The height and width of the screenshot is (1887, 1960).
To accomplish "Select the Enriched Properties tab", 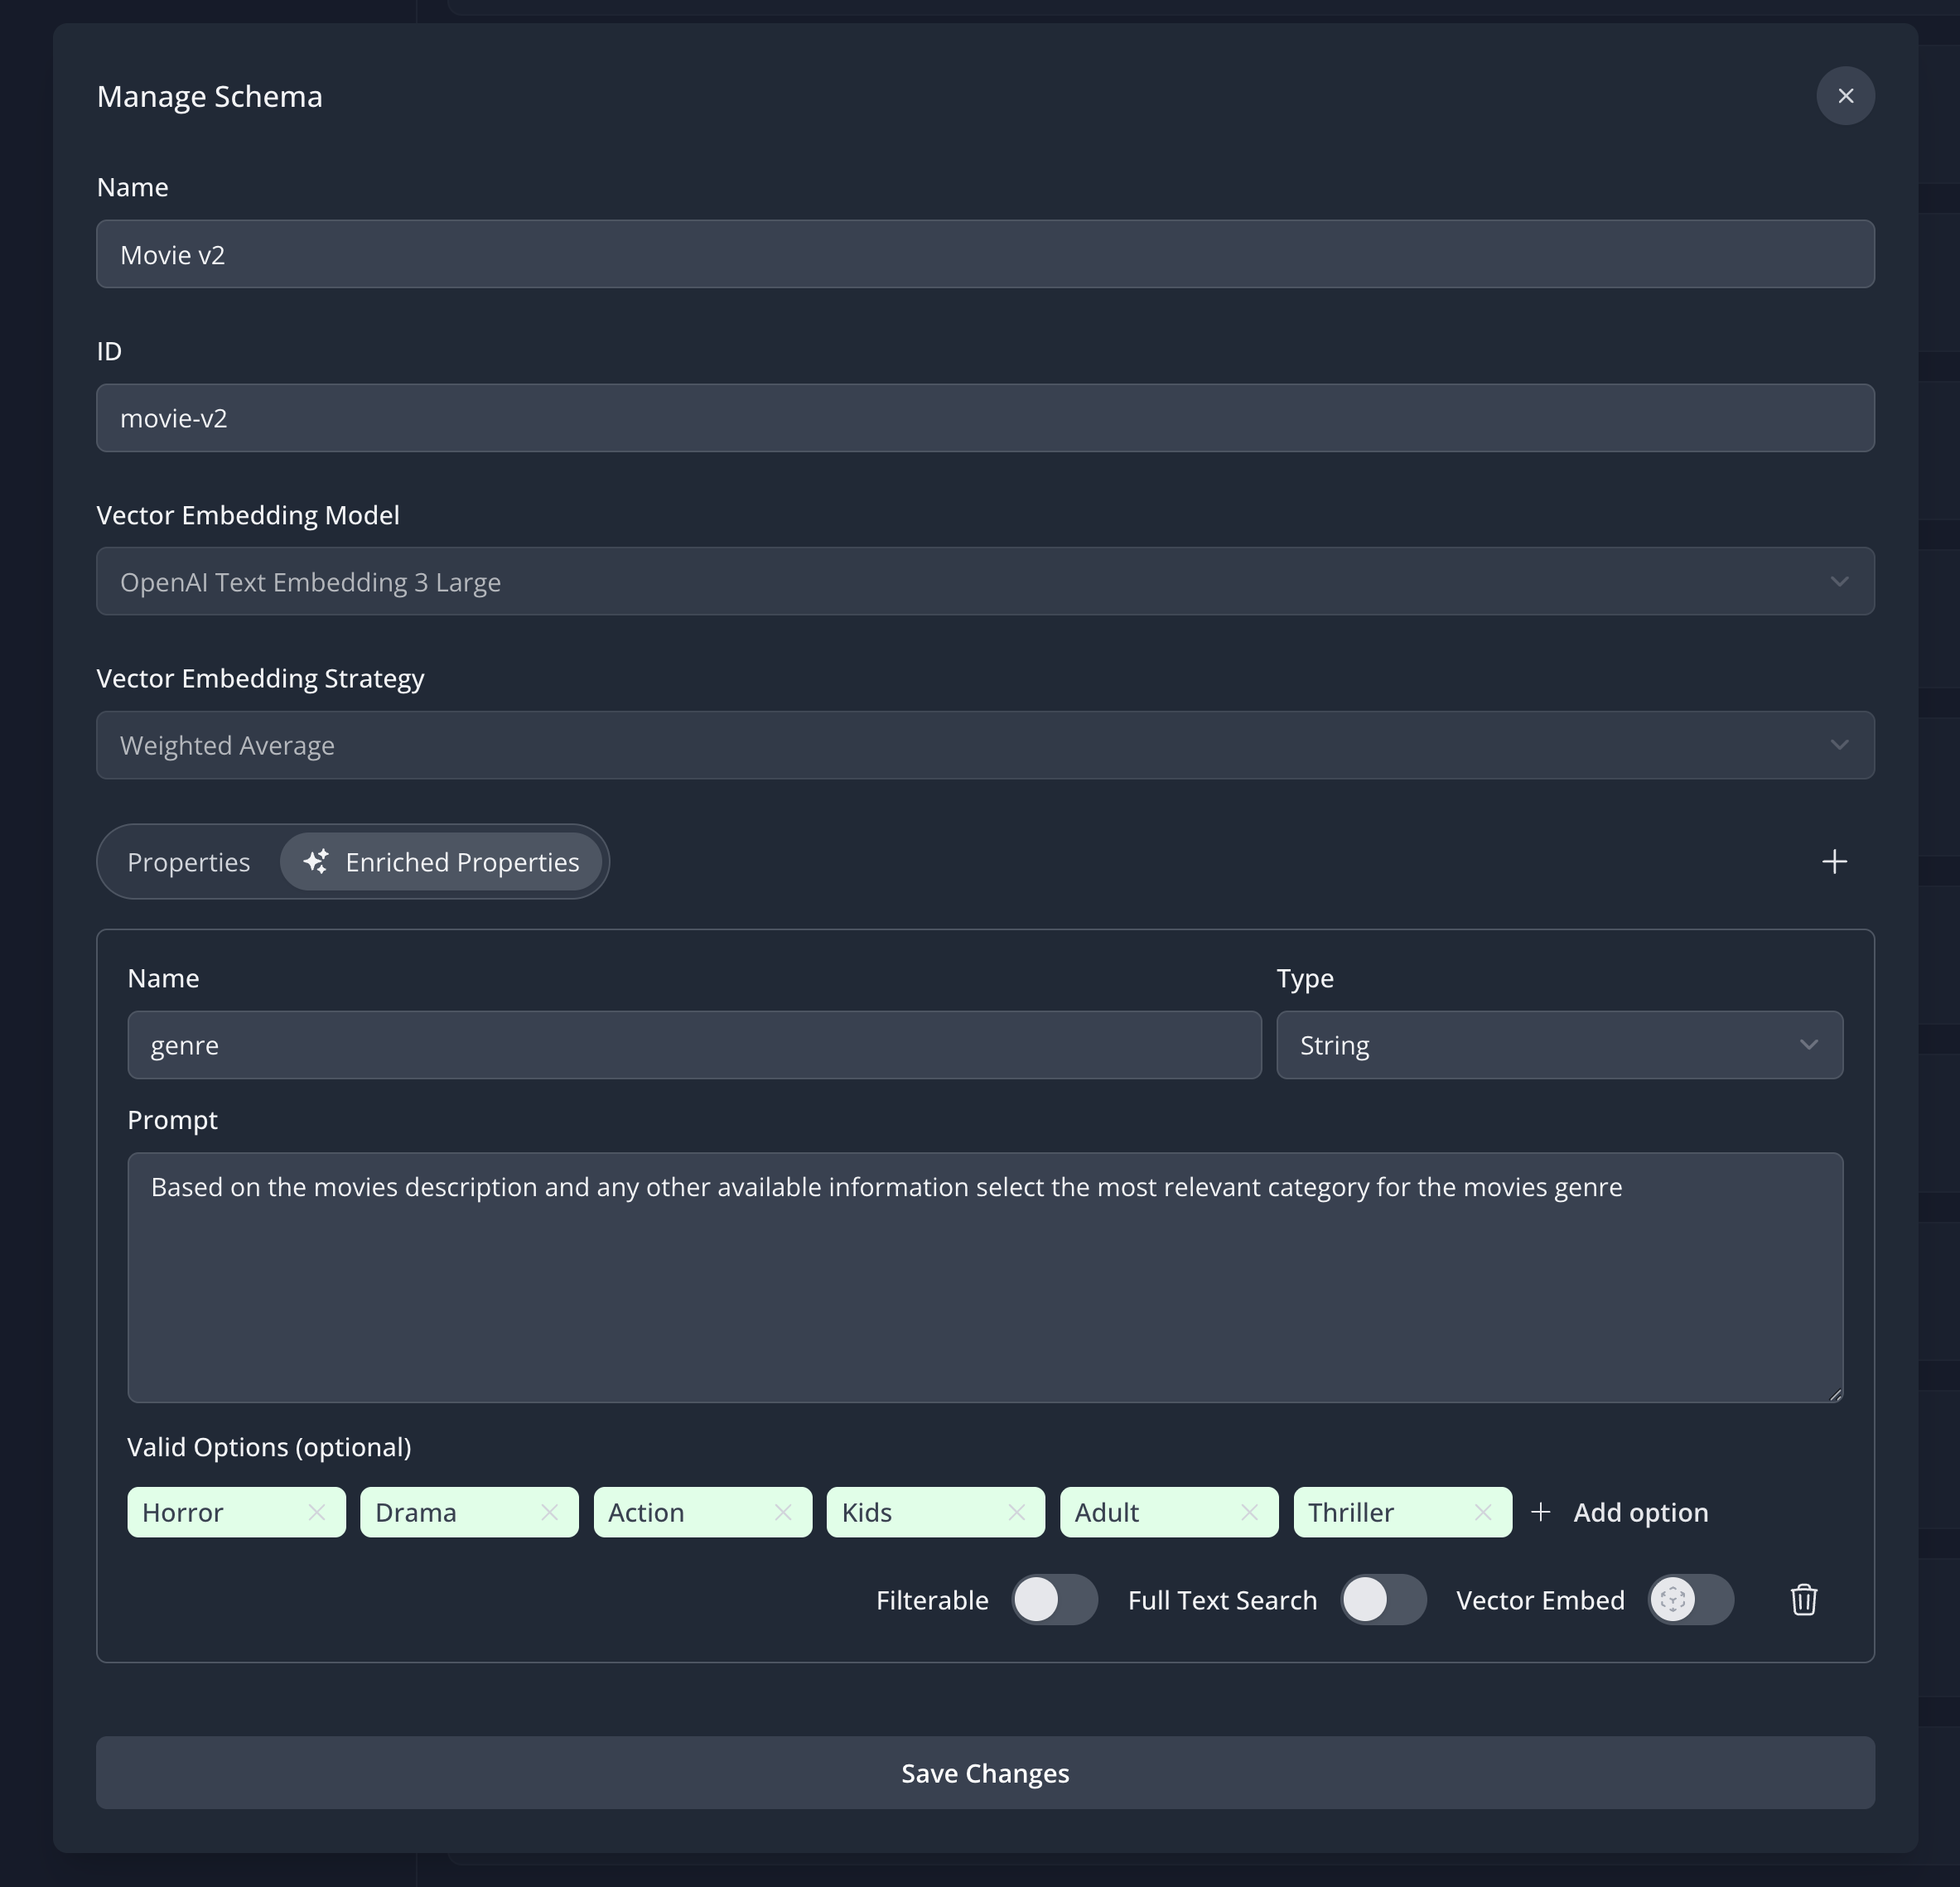I will coord(442,862).
